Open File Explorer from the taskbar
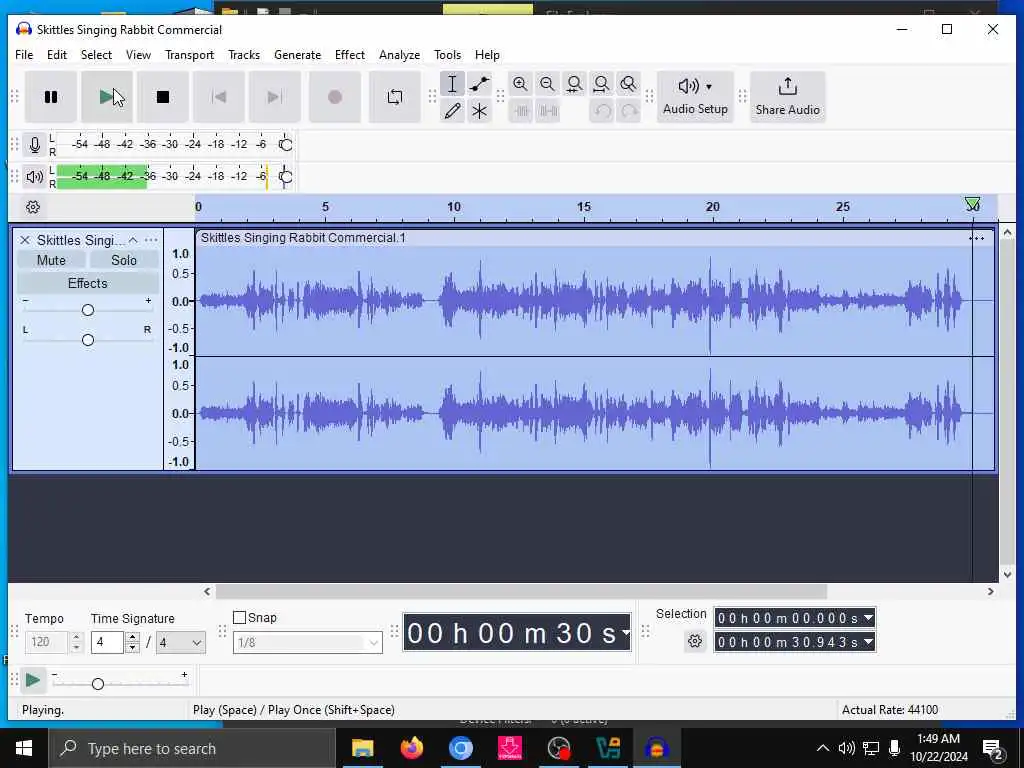 point(362,748)
